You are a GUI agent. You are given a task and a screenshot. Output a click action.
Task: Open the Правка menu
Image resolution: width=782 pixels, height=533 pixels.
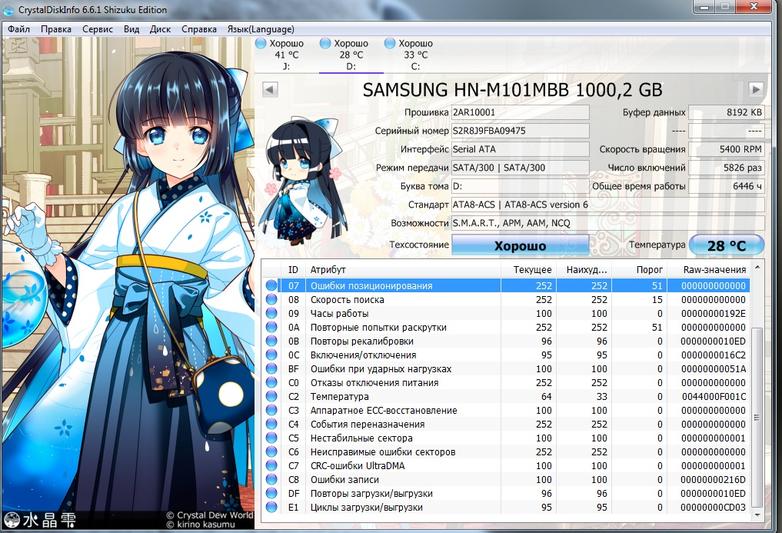point(56,29)
